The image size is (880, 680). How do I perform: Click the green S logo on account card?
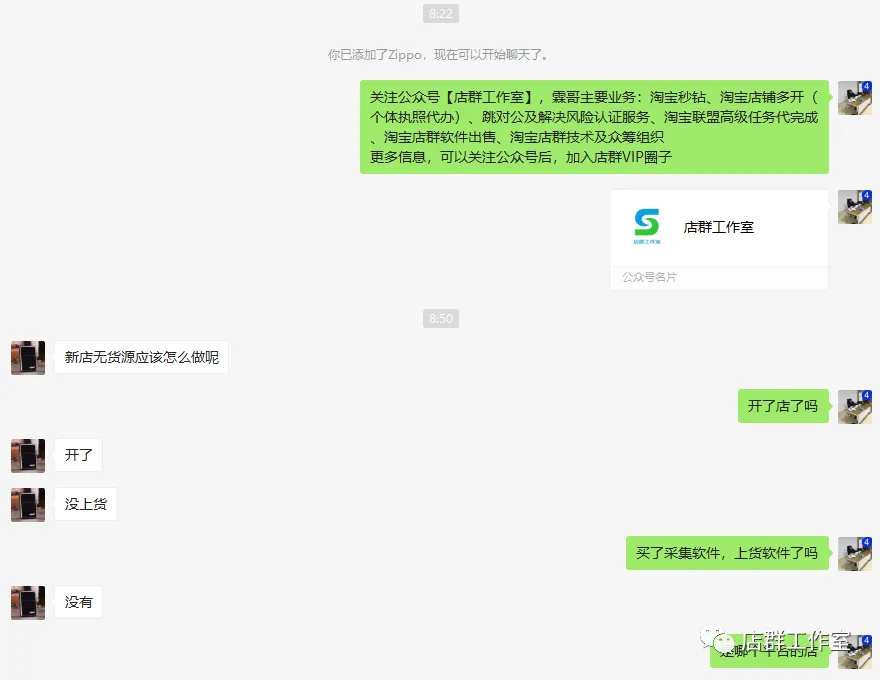pyautogui.click(x=647, y=226)
